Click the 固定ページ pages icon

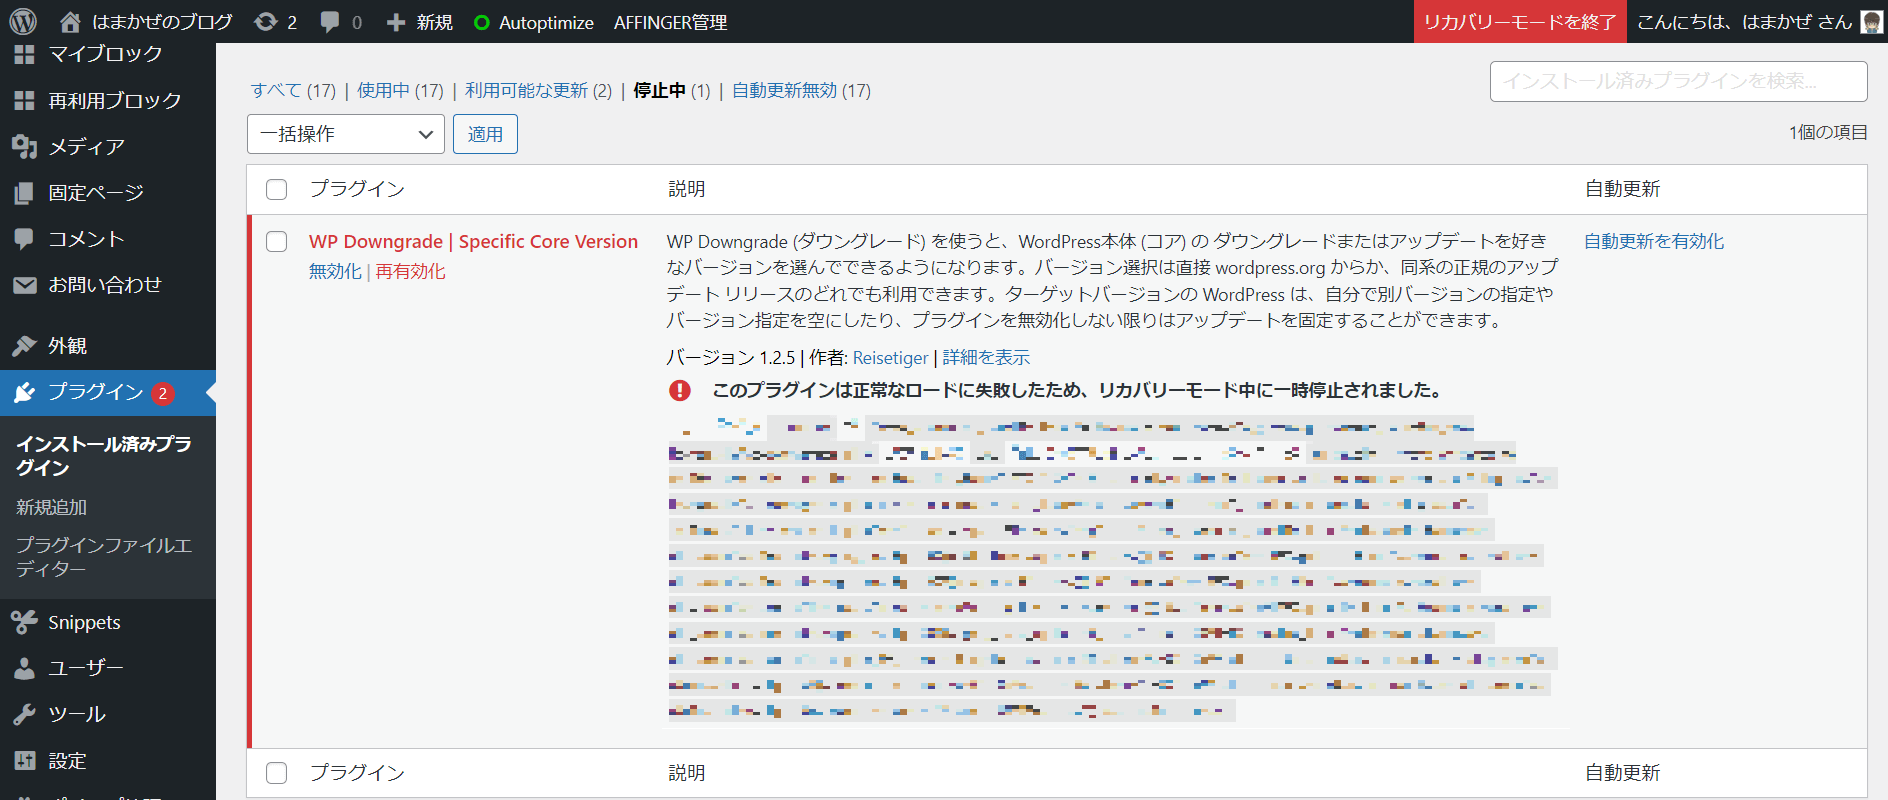click(x=24, y=193)
